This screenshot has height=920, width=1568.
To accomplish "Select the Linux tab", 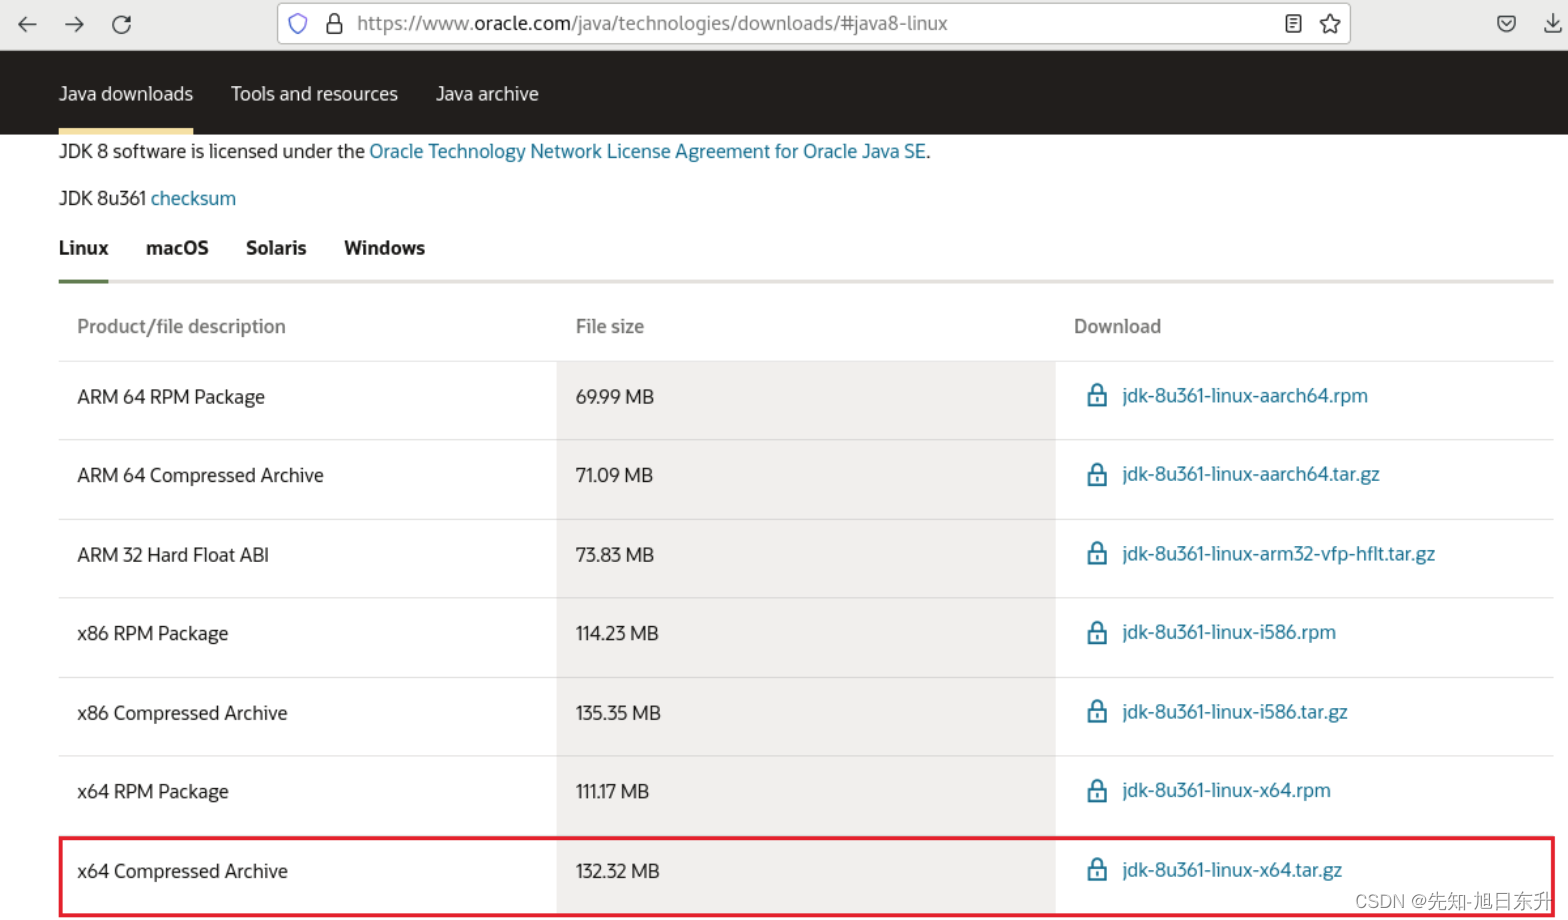I will [x=83, y=248].
